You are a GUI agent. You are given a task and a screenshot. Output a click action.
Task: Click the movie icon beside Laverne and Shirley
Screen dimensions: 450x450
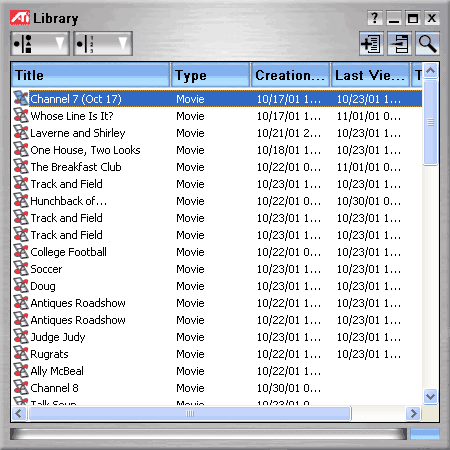(21, 133)
